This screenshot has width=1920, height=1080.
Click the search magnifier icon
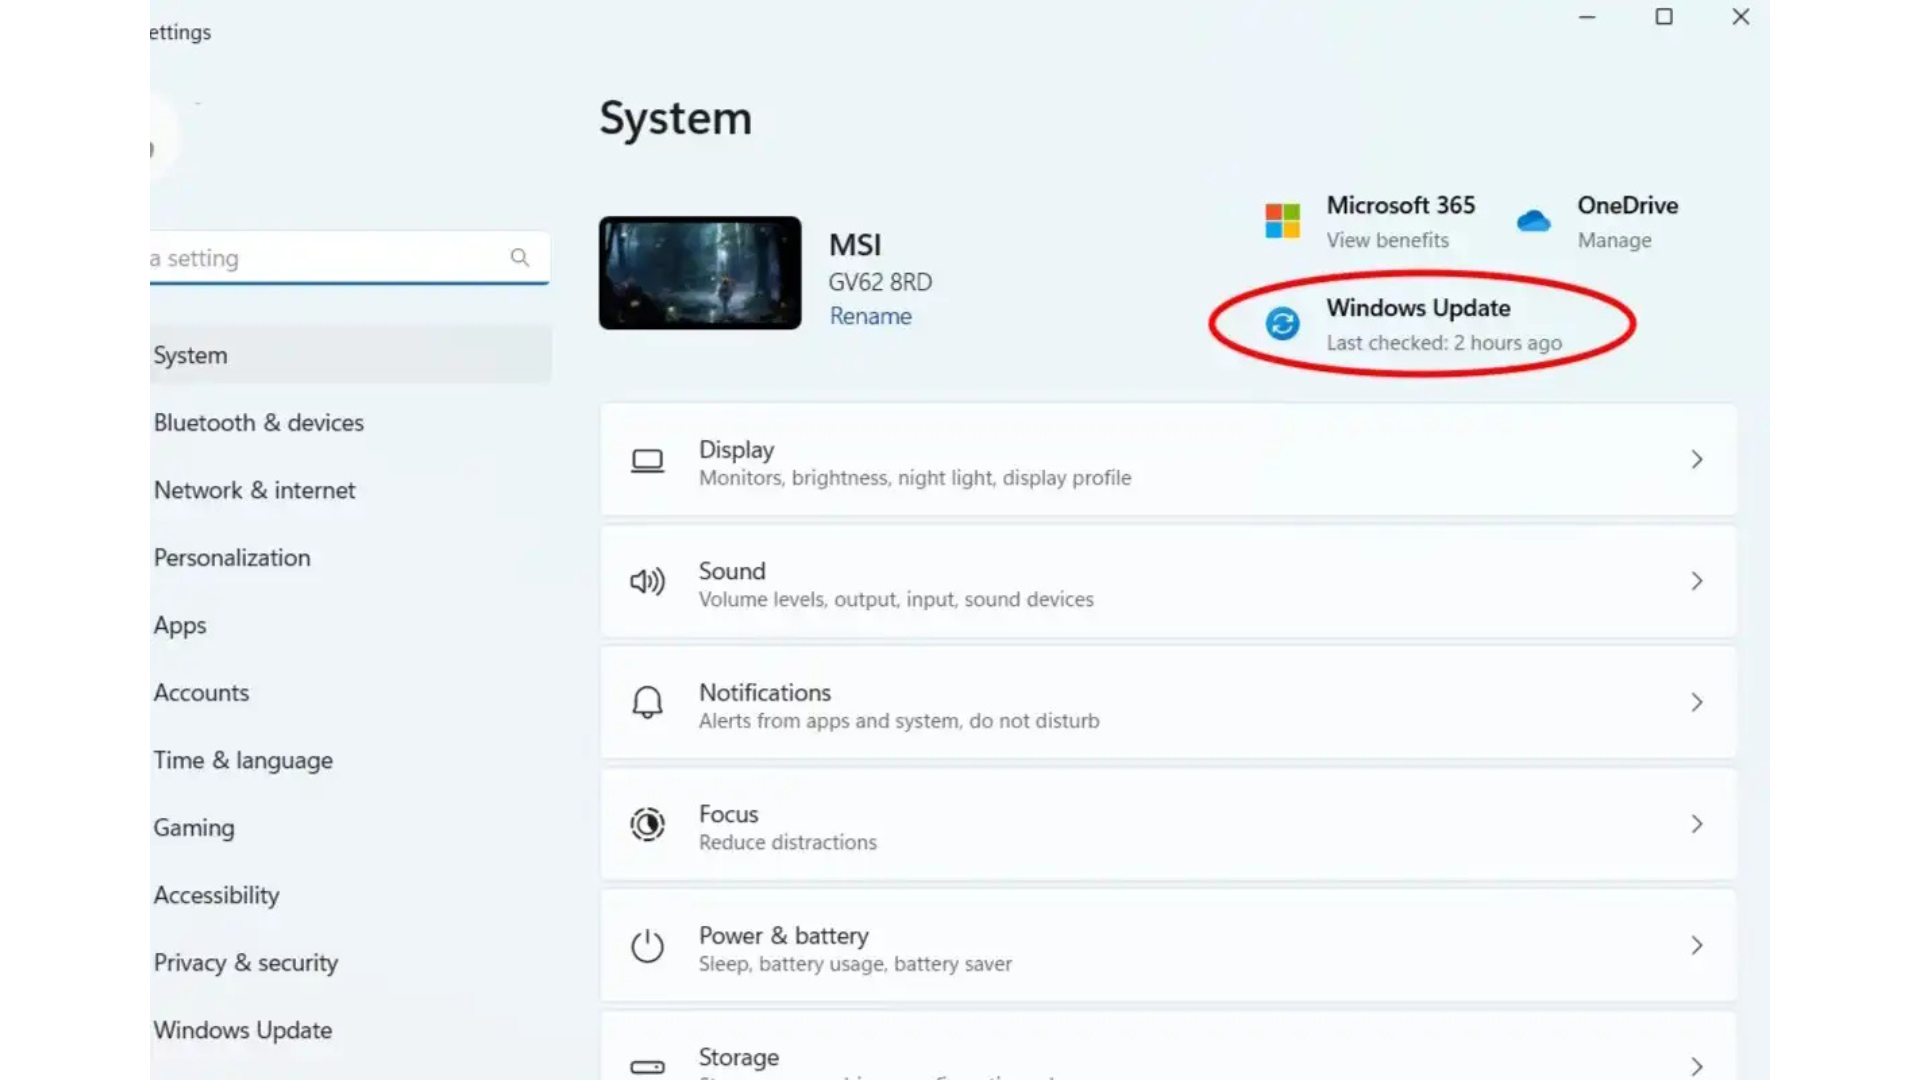click(520, 257)
